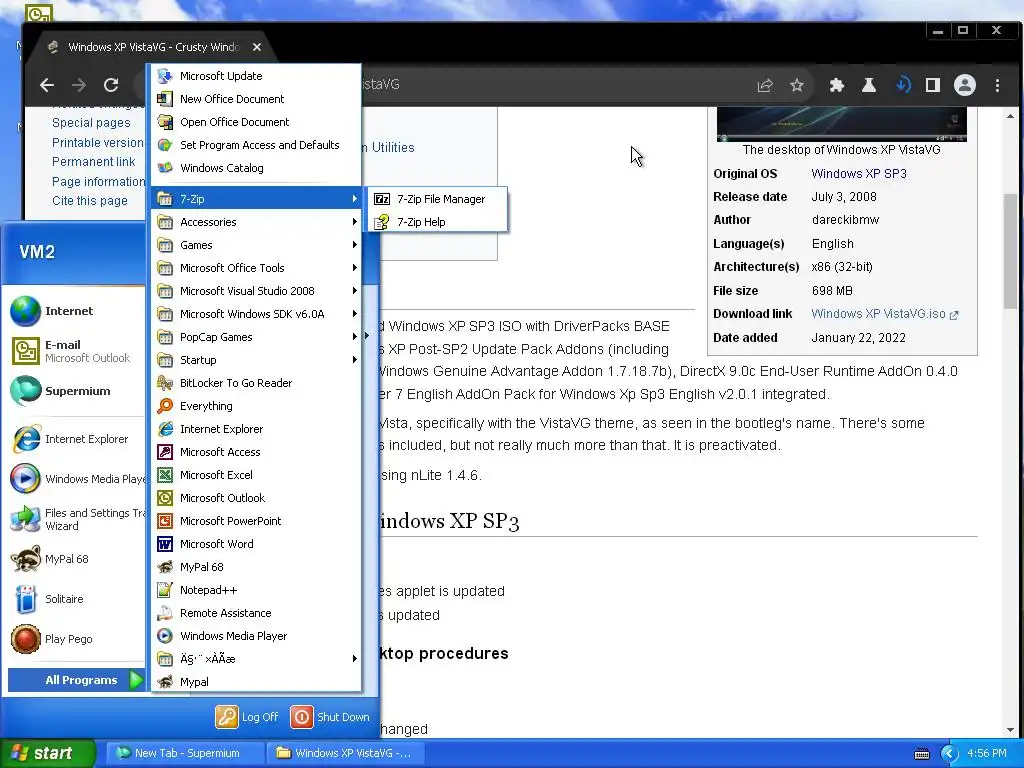Open Windows XP VistaVG.iso download link
The width and height of the screenshot is (1024, 768).
tap(884, 314)
